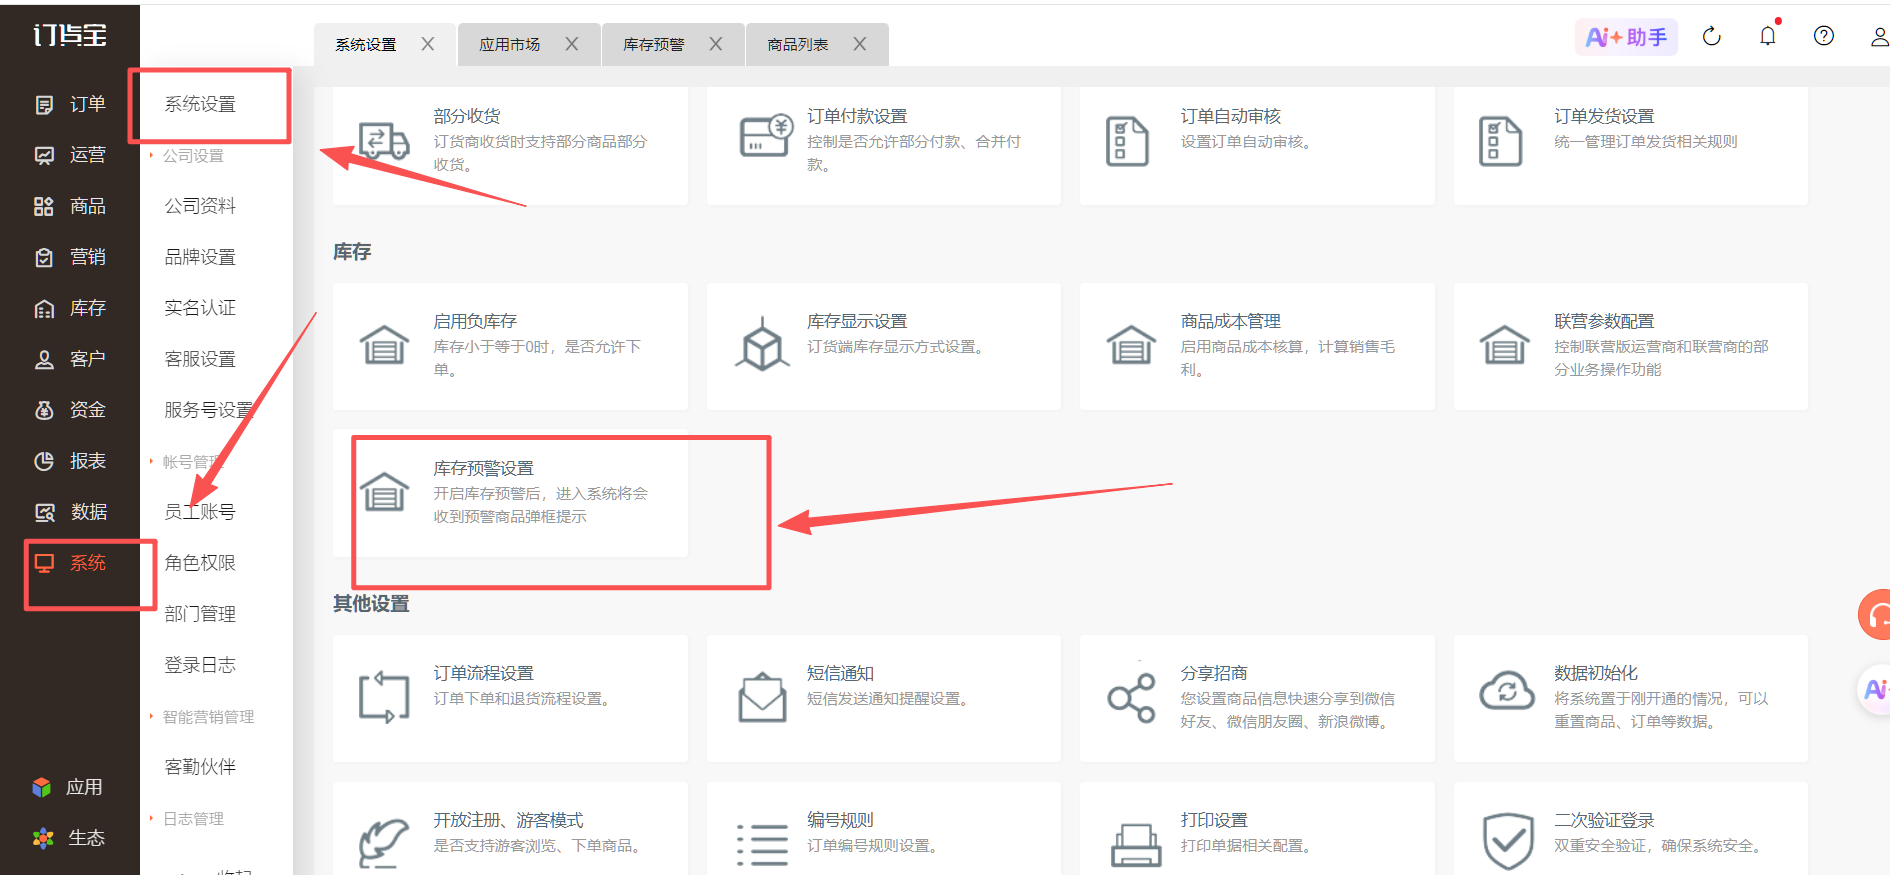Click the 商品成本管理 warehouse icon
Image resolution: width=1890 pixels, height=875 pixels.
1131,345
